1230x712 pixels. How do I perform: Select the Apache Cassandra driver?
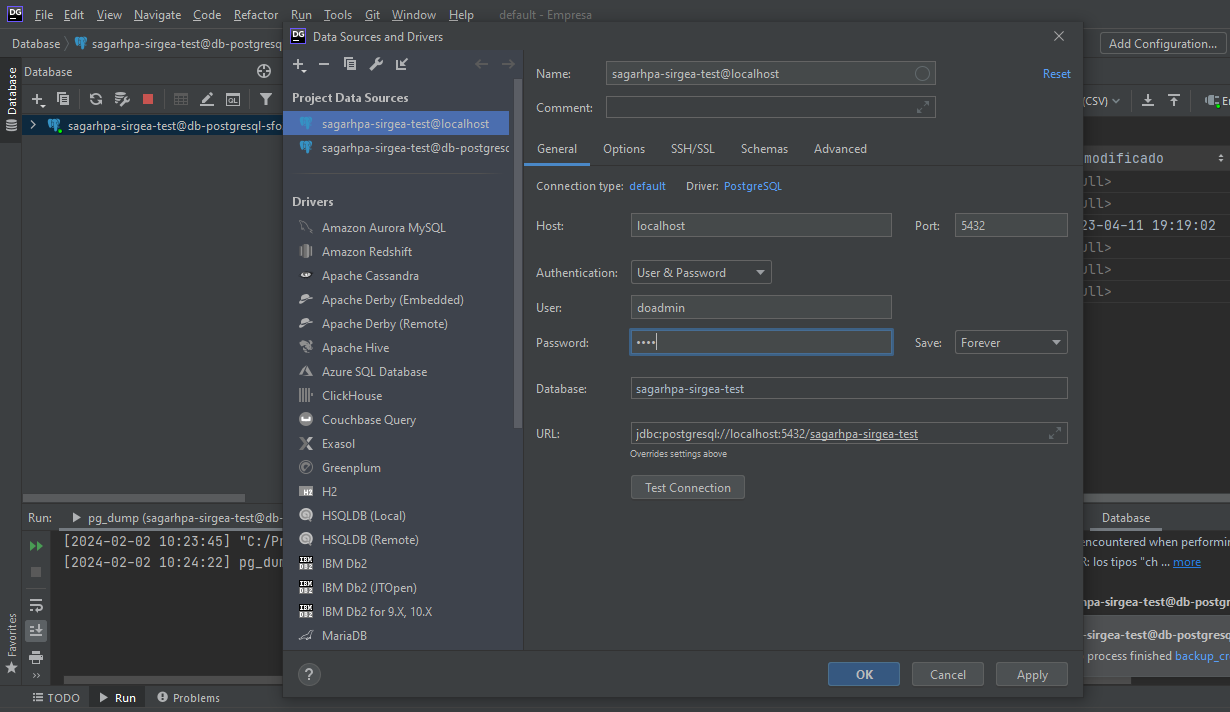pos(370,275)
